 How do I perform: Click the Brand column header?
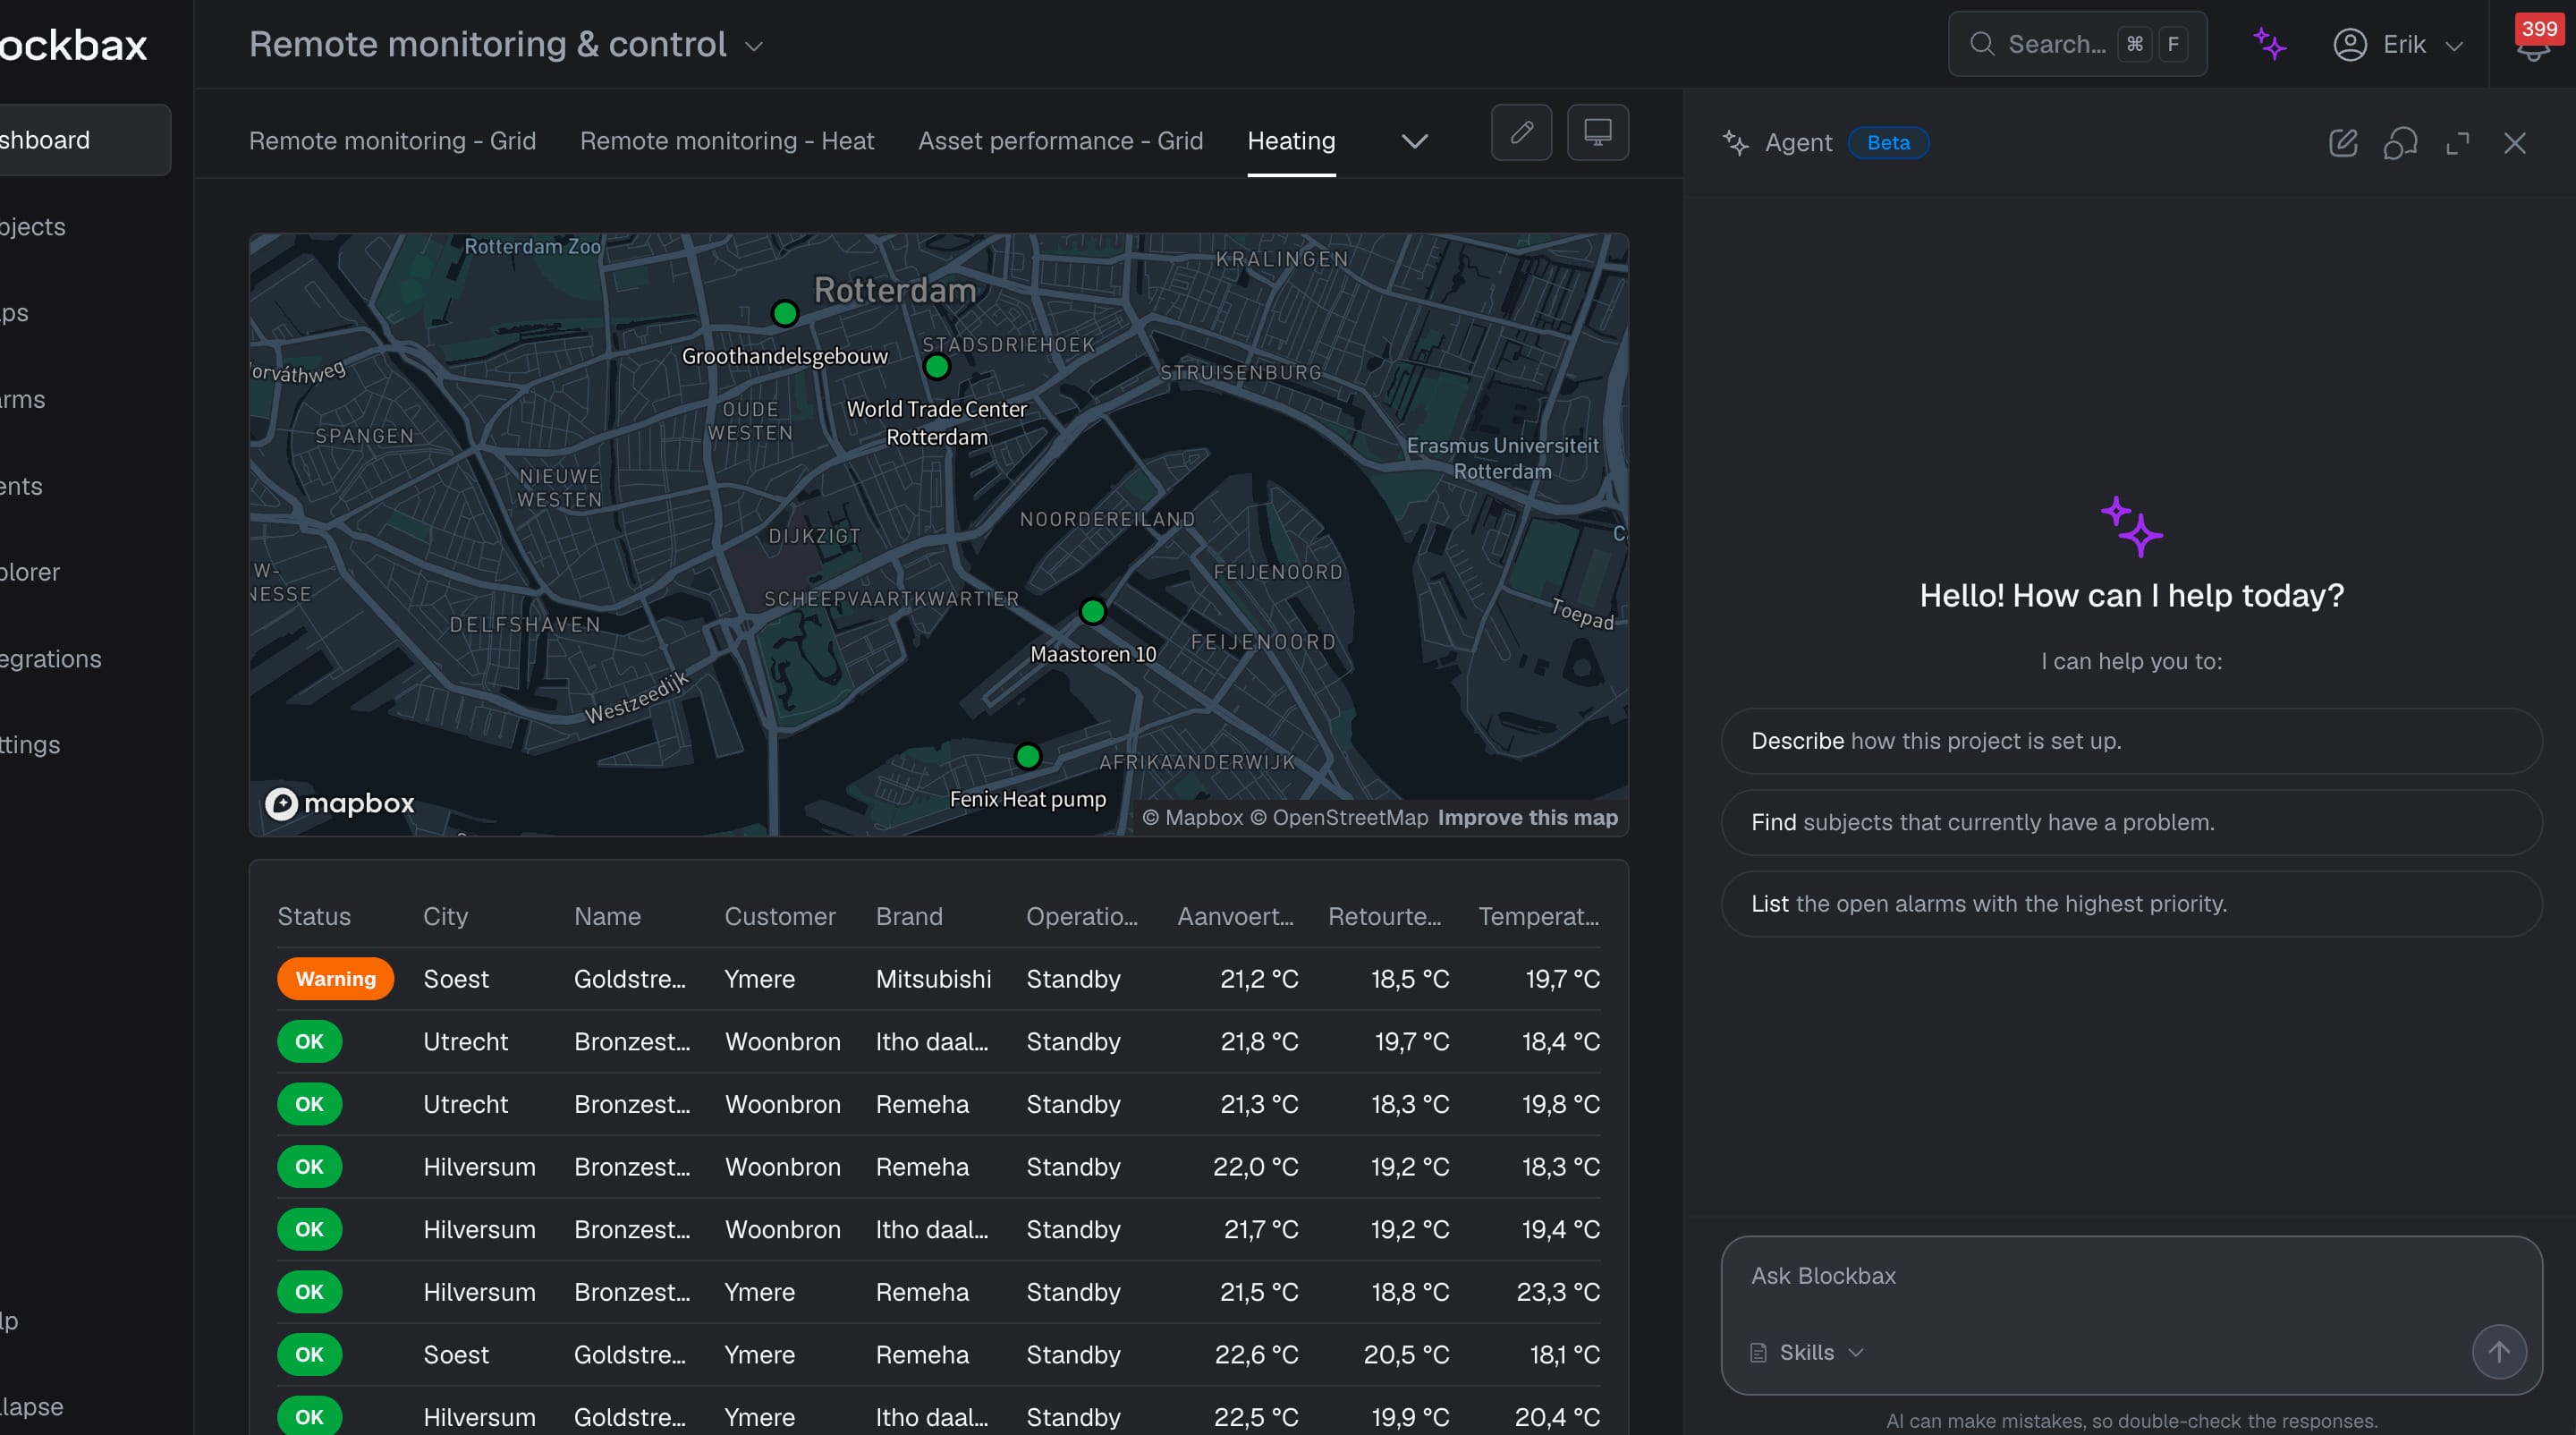point(908,916)
